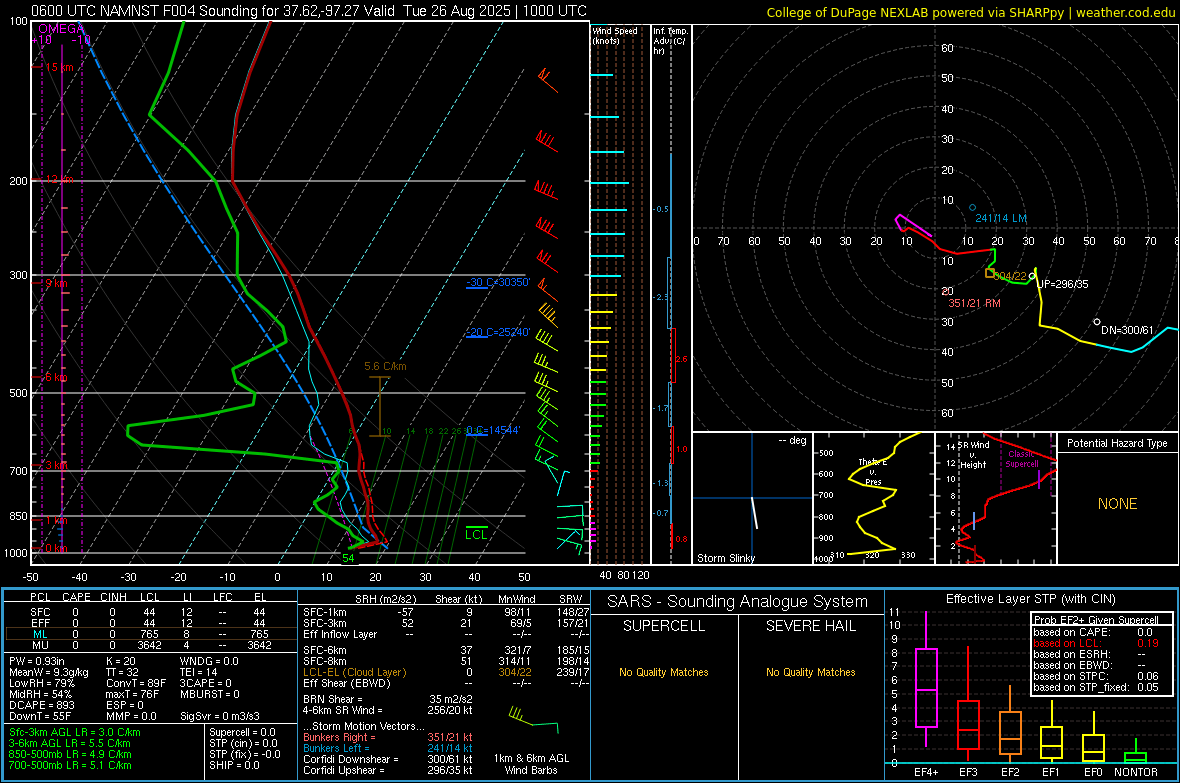This screenshot has height=783, width=1180.
Task: Click the Inf. Temp. Adv. header
Action: tap(671, 41)
